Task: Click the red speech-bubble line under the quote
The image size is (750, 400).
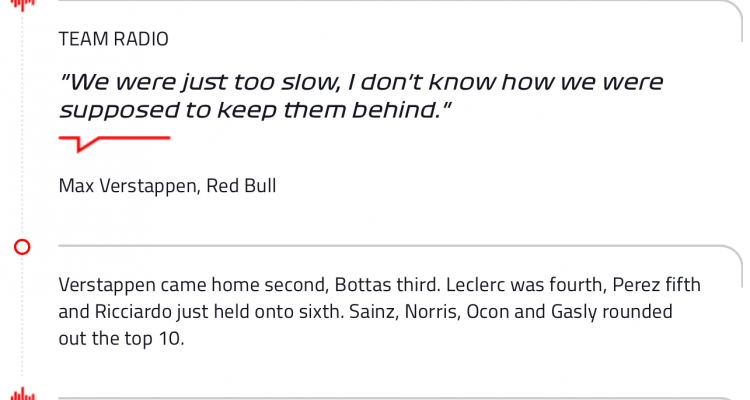Action: tap(114, 144)
